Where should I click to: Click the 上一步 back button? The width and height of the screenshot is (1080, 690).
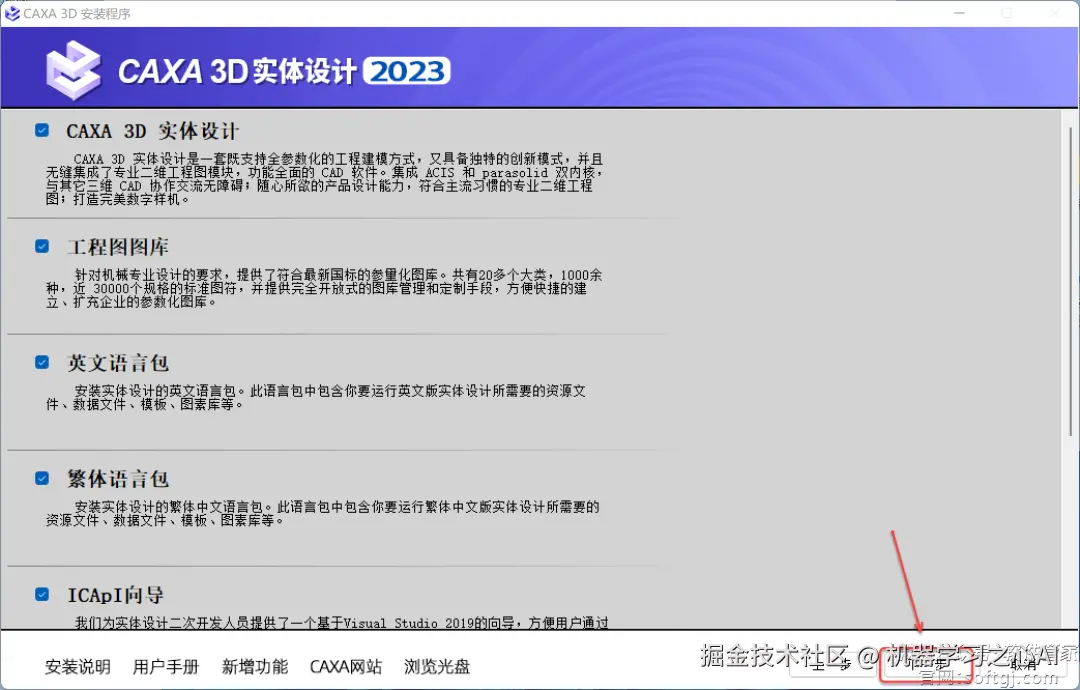pyautogui.click(x=832, y=665)
